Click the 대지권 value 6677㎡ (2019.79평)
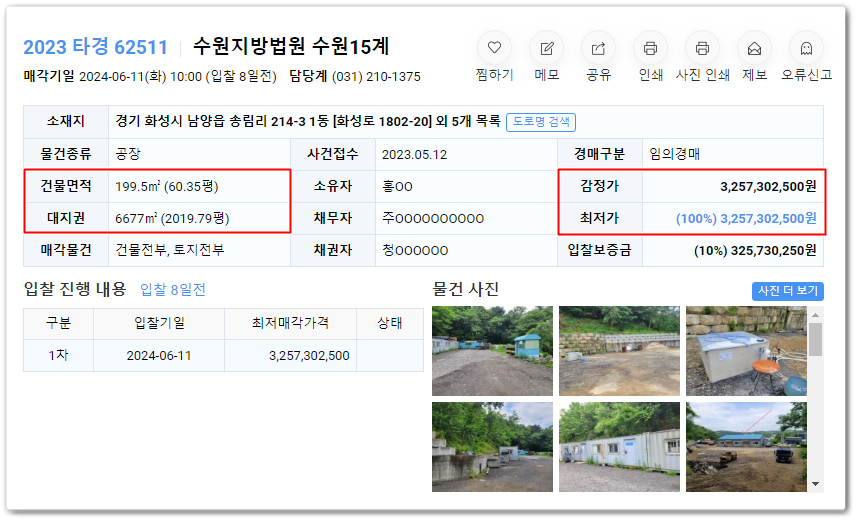The width and height of the screenshot is (858, 522). pyautogui.click(x=172, y=218)
